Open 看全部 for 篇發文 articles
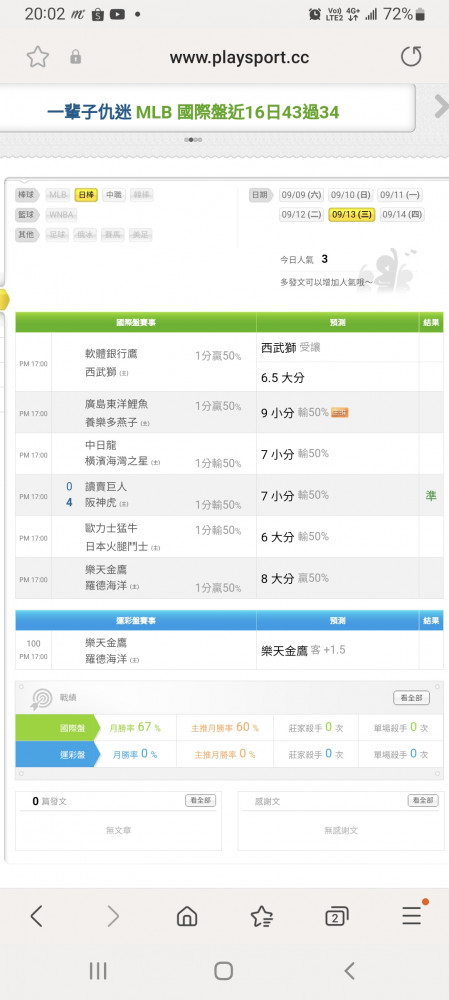 (200, 800)
